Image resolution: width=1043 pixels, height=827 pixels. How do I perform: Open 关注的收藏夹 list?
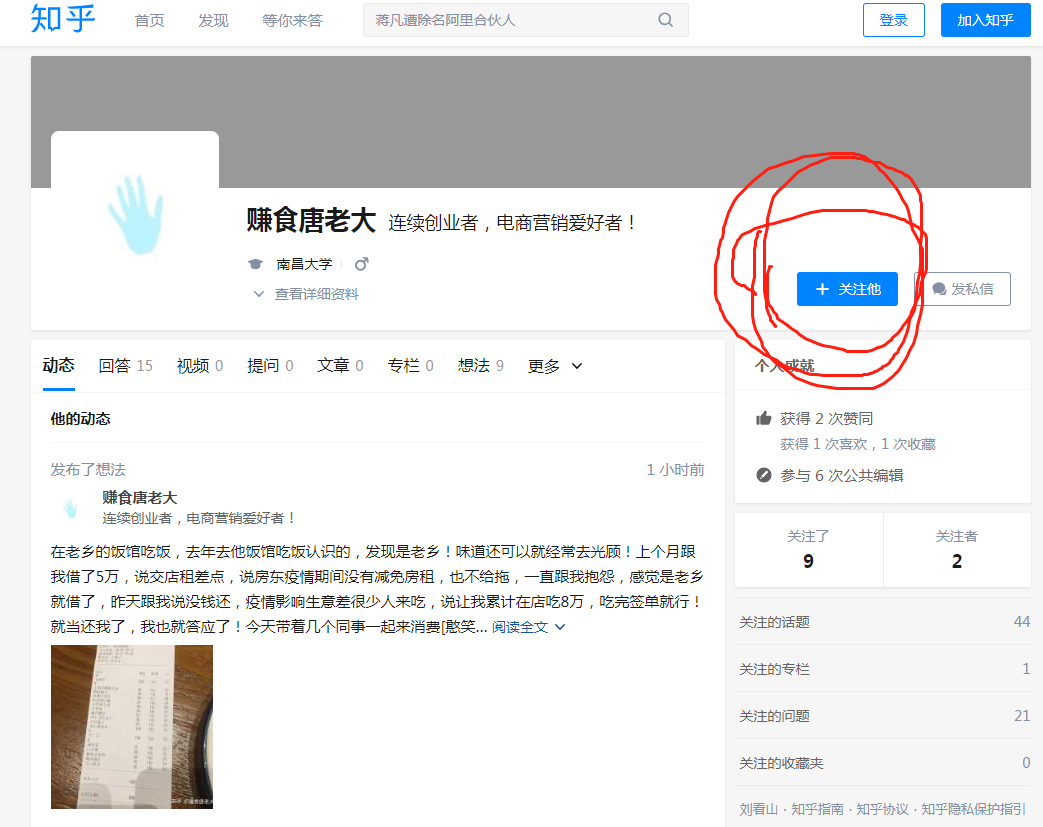[x=883, y=762]
